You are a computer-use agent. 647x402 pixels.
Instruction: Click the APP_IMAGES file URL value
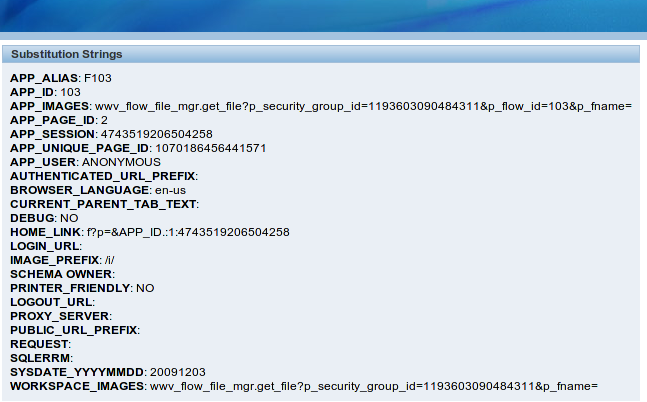364,106
